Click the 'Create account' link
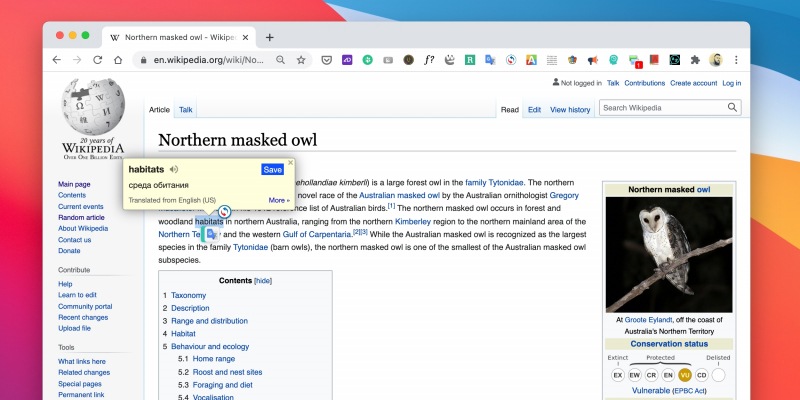The width and height of the screenshot is (800, 400). click(x=693, y=83)
